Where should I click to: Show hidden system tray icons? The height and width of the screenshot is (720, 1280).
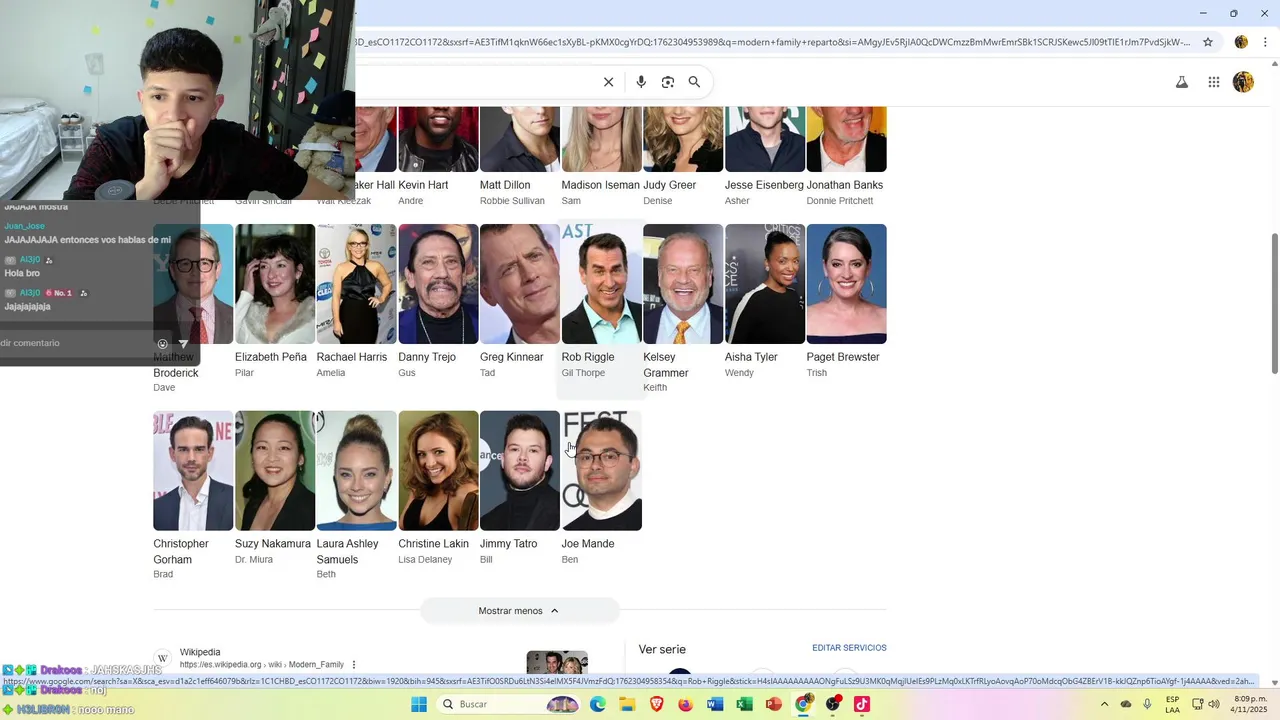click(1104, 704)
